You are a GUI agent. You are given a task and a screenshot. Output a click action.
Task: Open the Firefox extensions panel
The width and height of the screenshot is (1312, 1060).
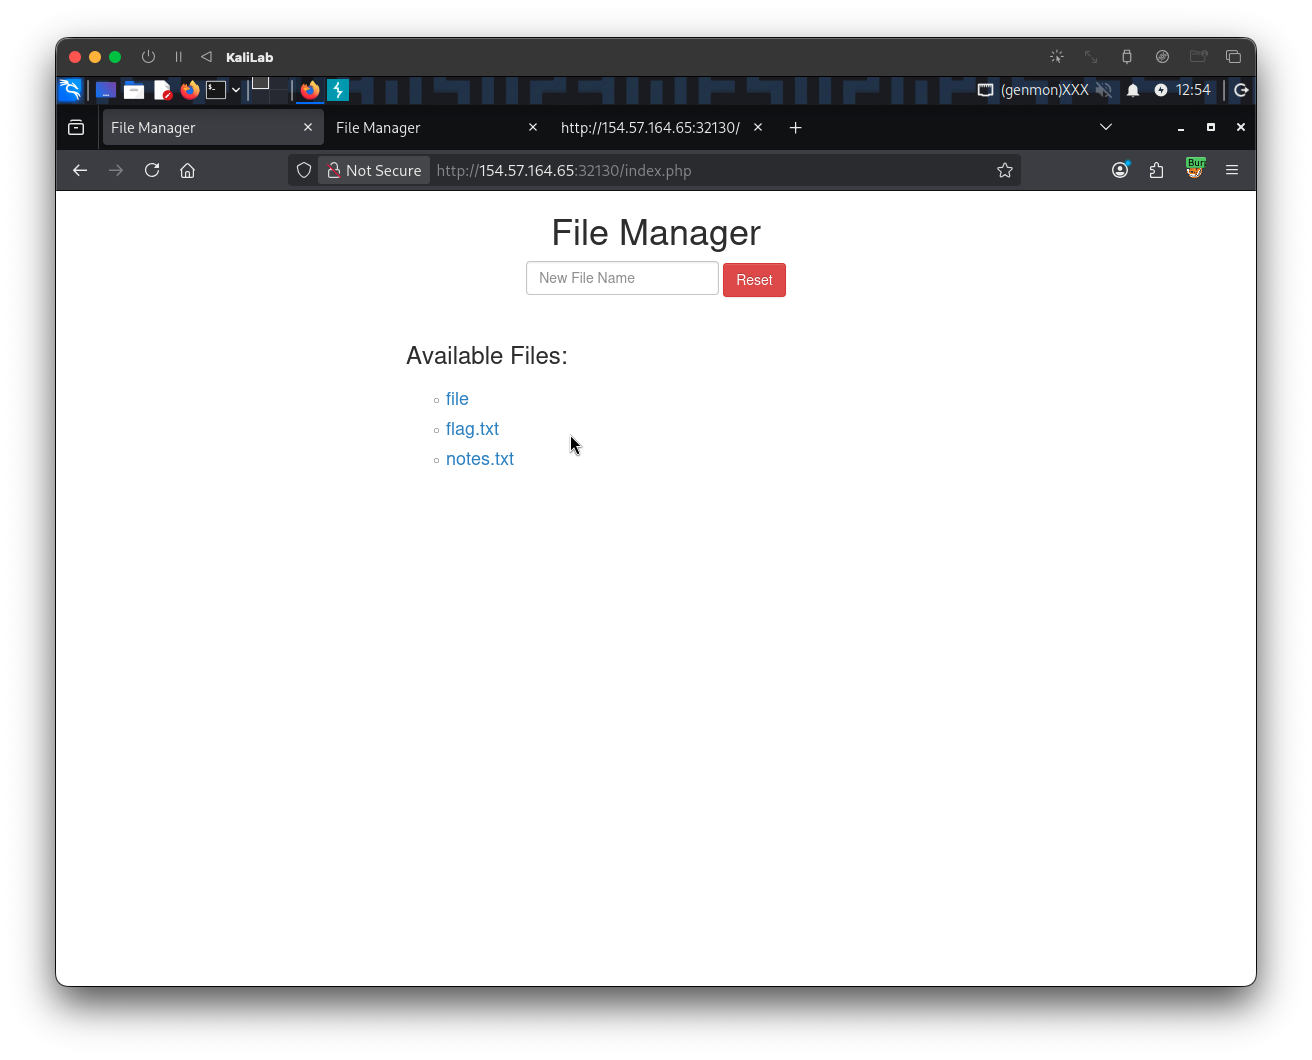1157,170
